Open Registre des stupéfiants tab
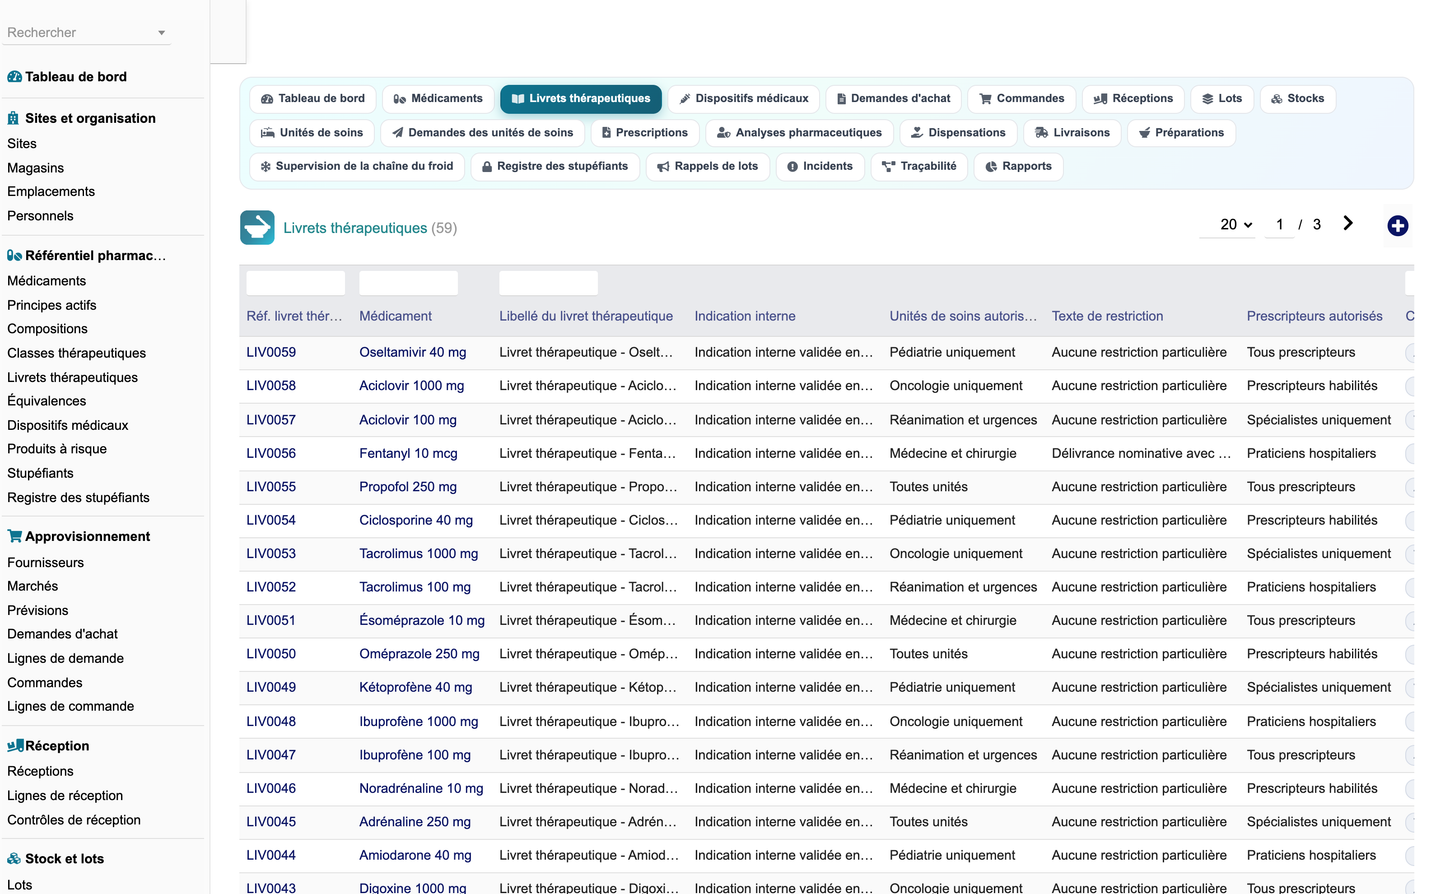This screenshot has width=1445, height=894. (x=555, y=167)
